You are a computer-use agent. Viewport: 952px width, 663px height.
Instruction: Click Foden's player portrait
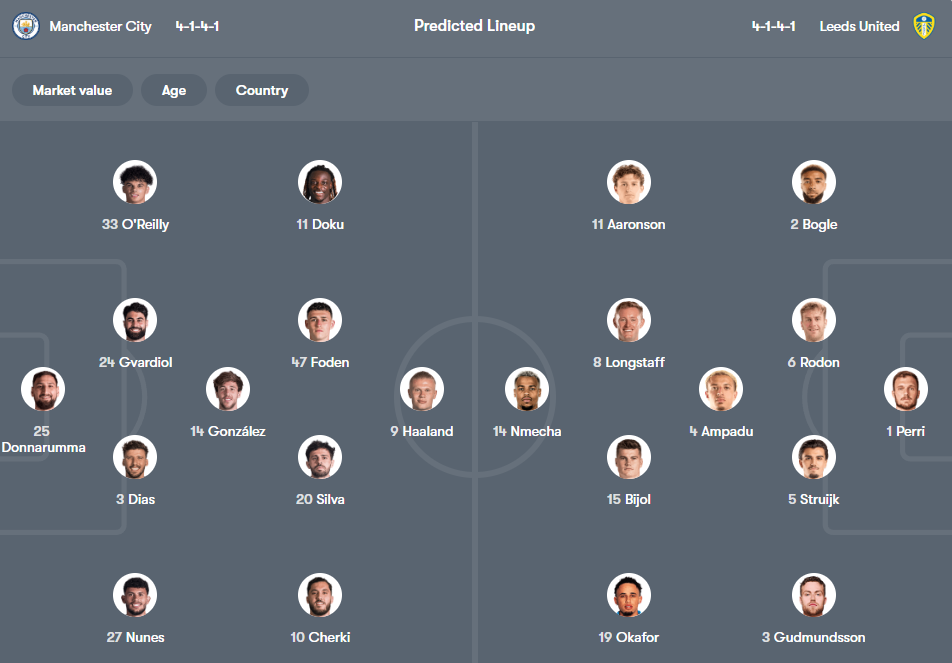pos(320,320)
